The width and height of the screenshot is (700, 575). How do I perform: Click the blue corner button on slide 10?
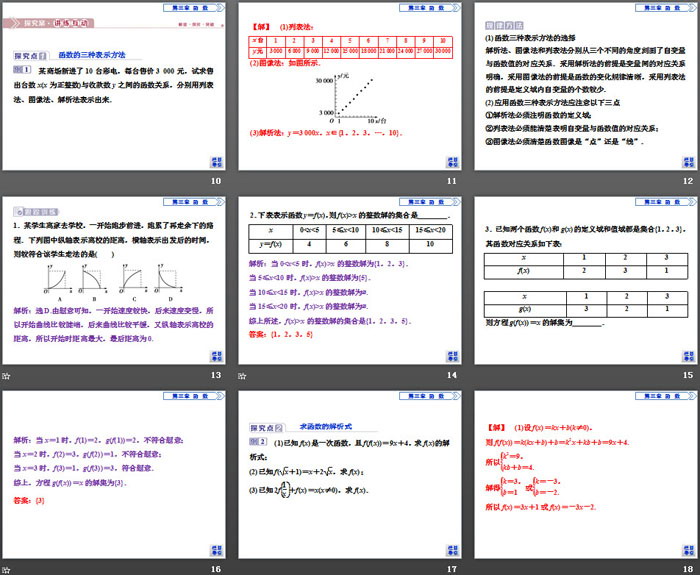click(x=215, y=160)
